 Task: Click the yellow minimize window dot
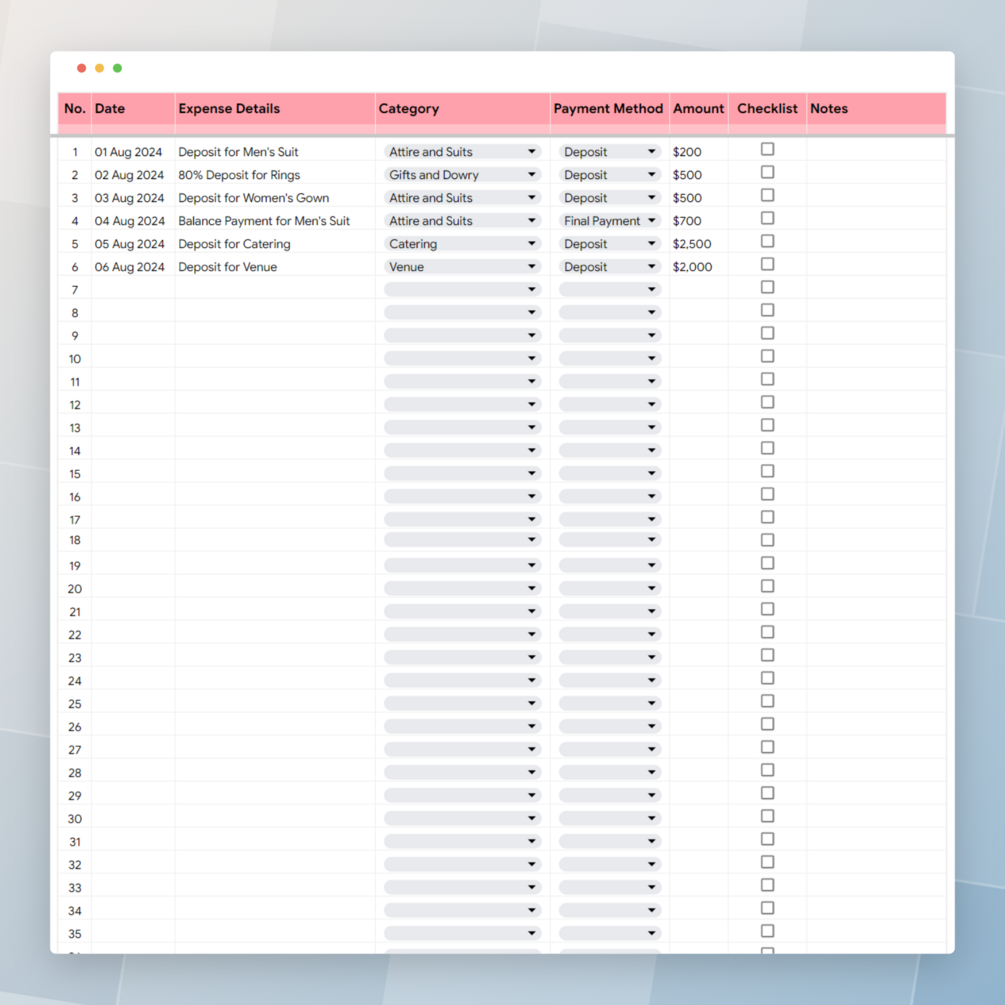point(99,68)
